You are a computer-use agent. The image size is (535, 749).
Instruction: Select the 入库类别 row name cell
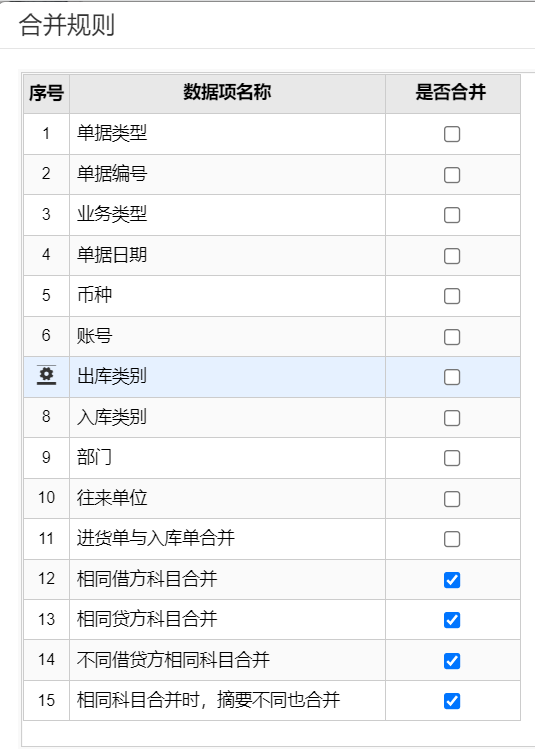[x=227, y=417]
